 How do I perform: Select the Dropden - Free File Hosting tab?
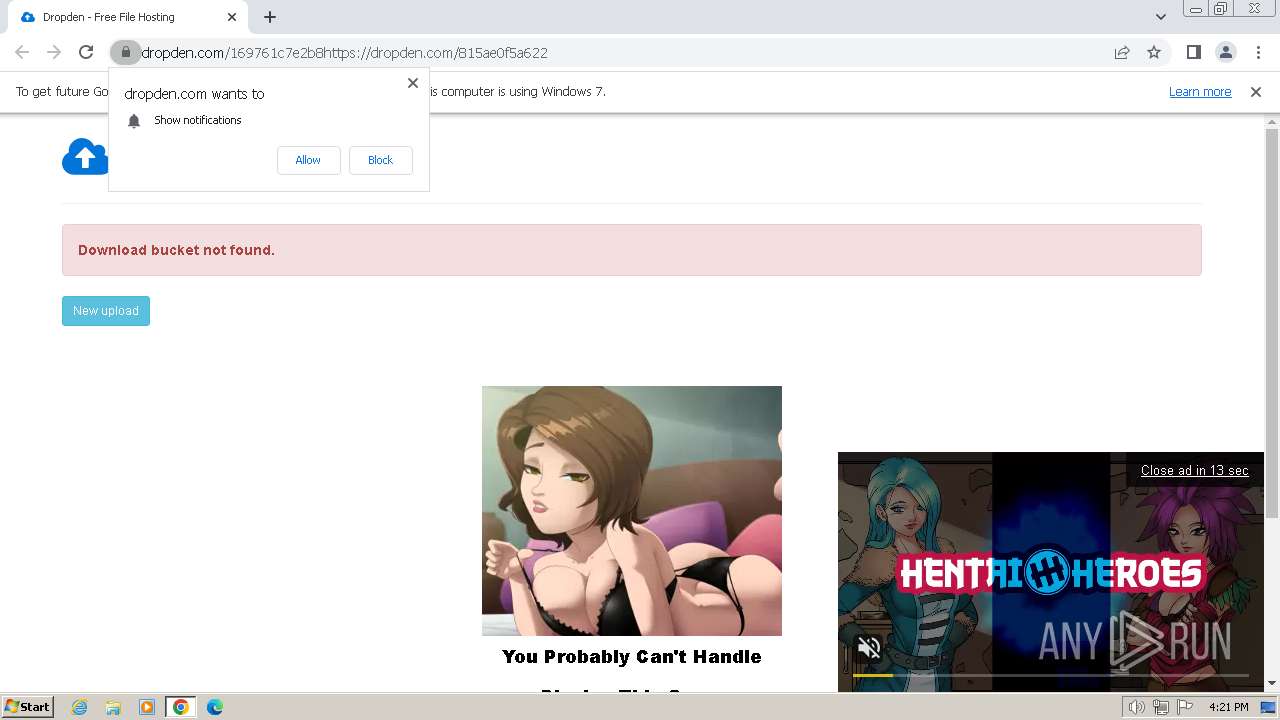(126, 17)
